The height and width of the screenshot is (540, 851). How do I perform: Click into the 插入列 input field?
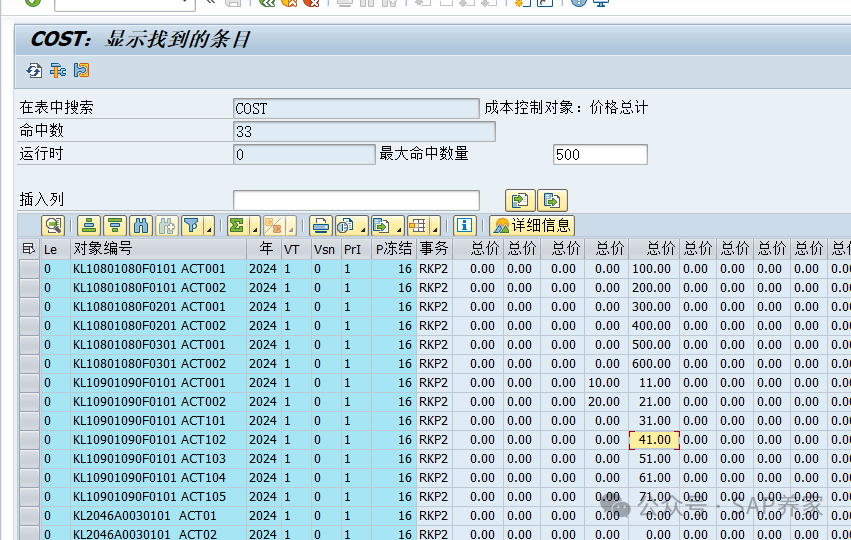coord(356,200)
